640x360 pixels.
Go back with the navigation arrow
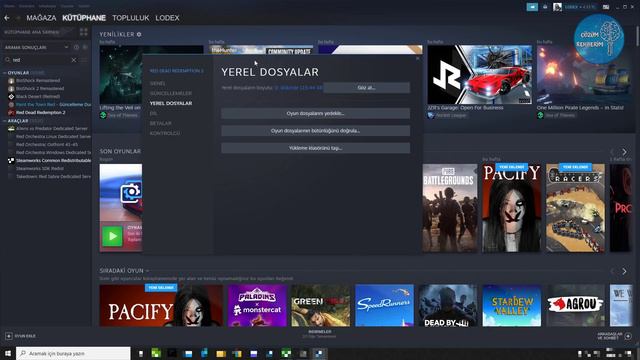[7, 18]
